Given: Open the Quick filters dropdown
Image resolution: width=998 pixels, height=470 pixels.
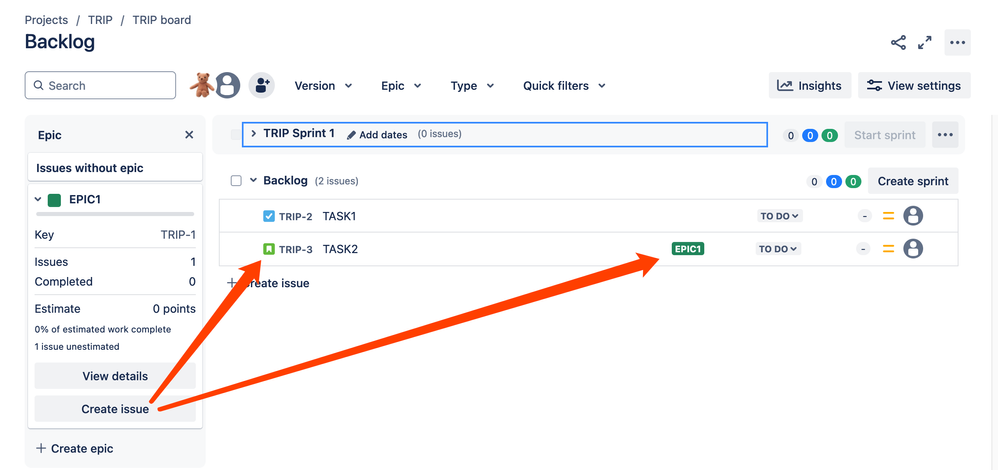Looking at the screenshot, I should (564, 85).
